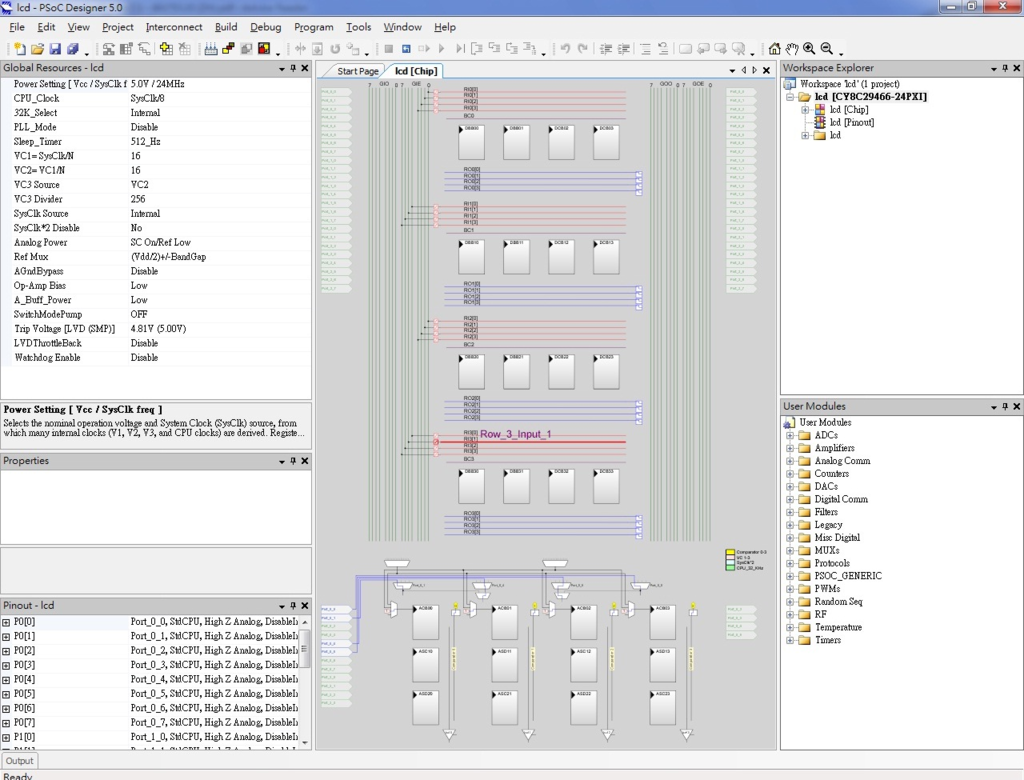Pin the Workspace Explorer panel
This screenshot has width=1024, height=780.
point(1005,68)
